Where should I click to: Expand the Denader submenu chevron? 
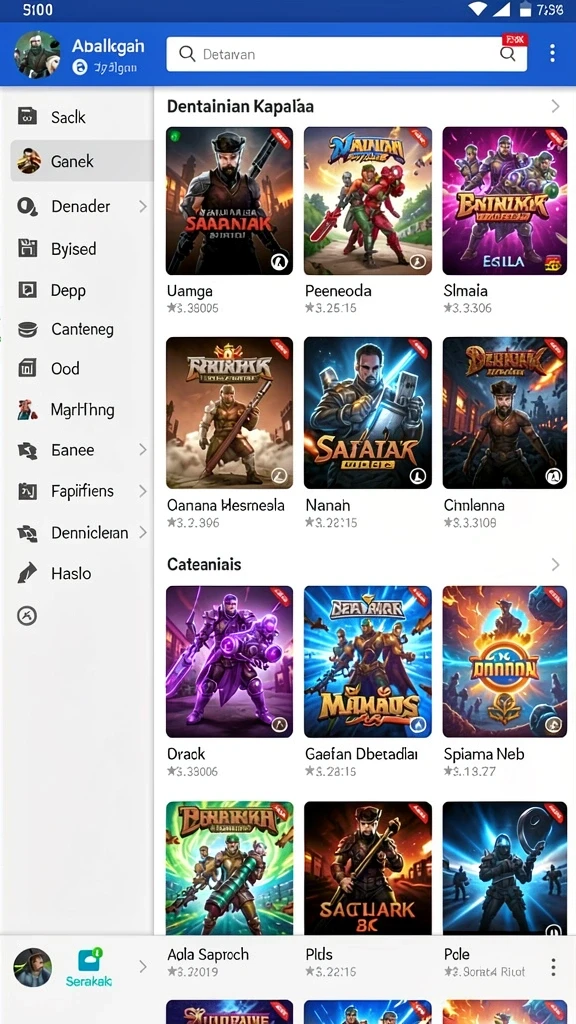pos(142,206)
